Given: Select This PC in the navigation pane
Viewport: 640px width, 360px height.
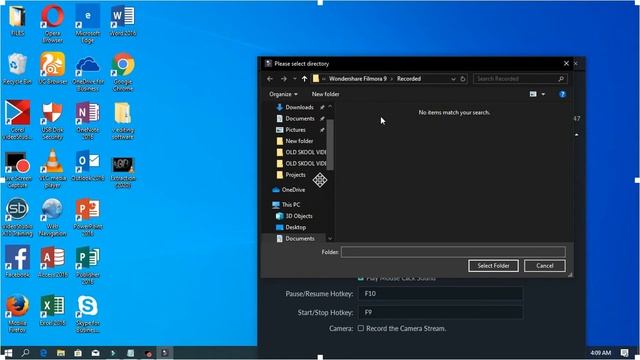Looking at the screenshot, I should pos(291,205).
